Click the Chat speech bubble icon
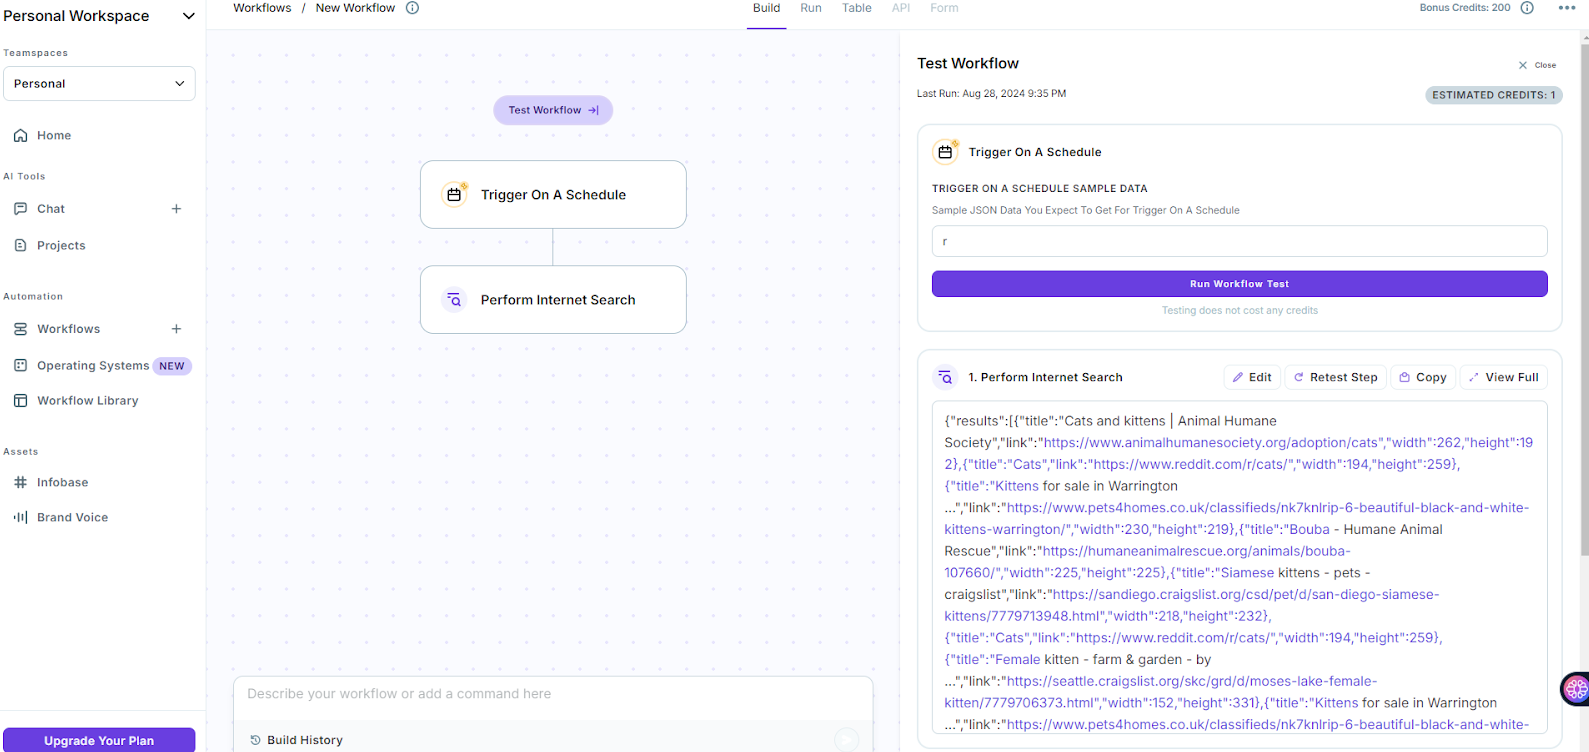The width and height of the screenshot is (1589, 752). [x=20, y=209]
